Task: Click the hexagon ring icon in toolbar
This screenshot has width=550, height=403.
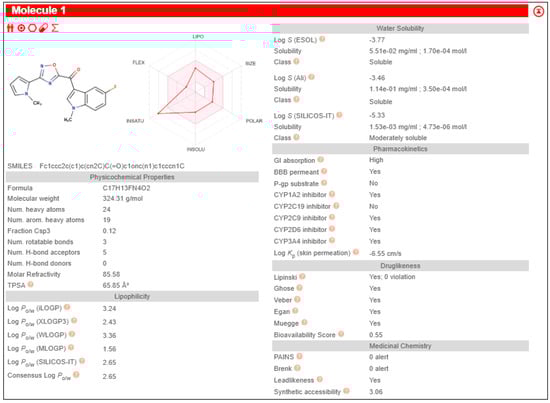Action: coord(32,28)
